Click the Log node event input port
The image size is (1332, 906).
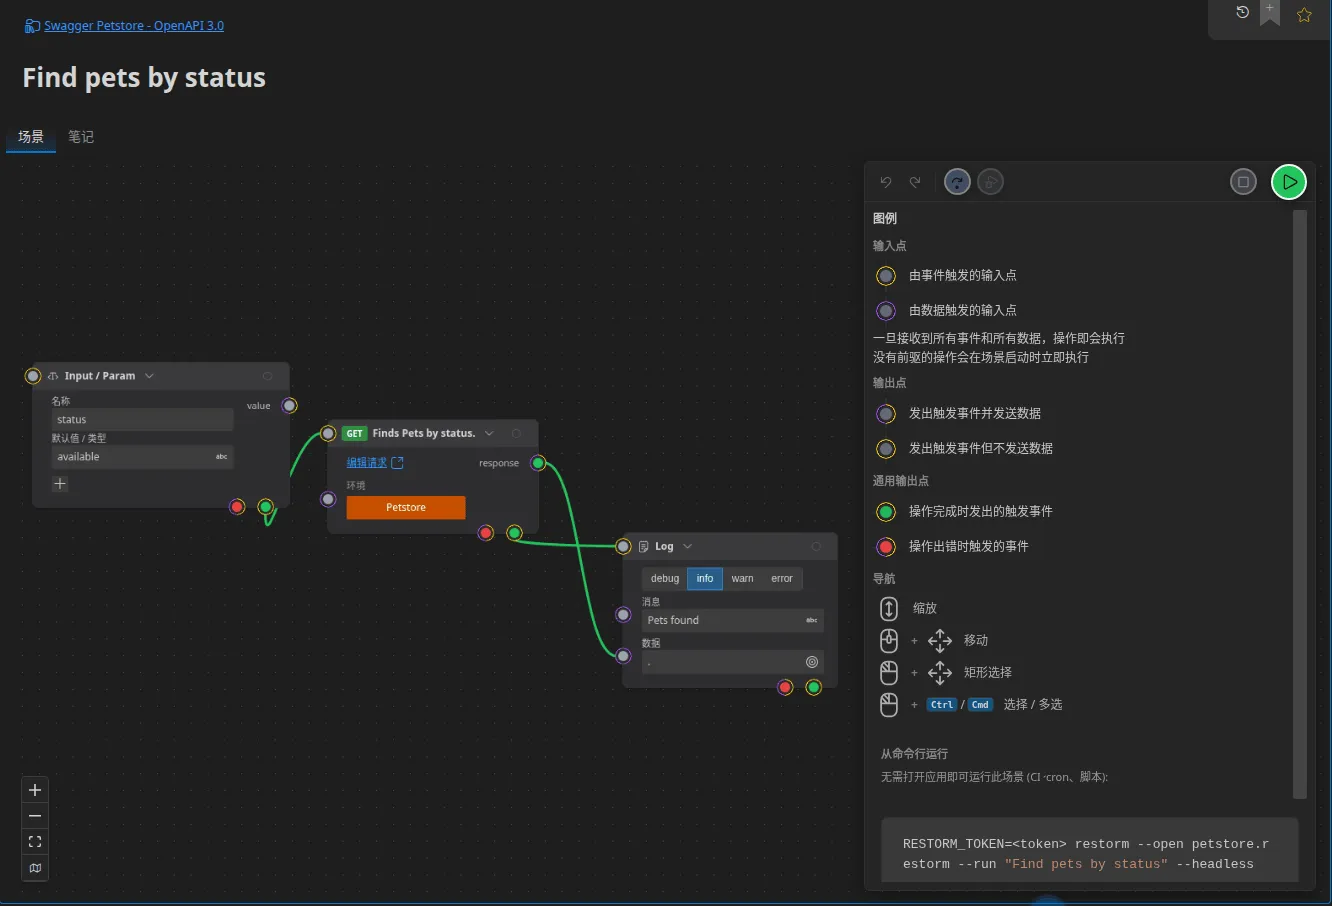623,546
